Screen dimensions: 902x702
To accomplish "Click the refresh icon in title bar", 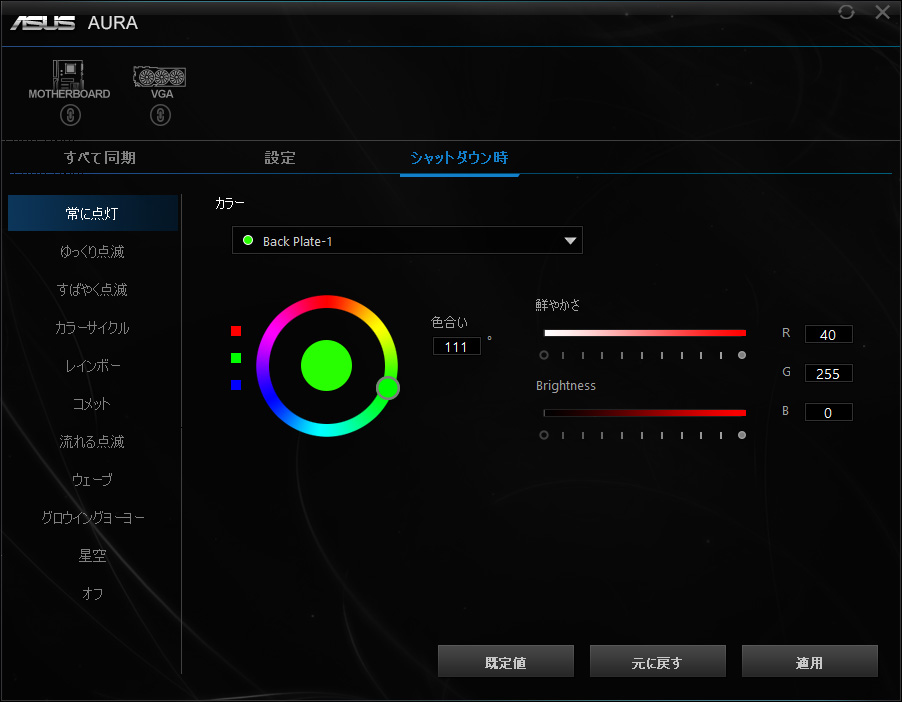I will click(x=846, y=12).
